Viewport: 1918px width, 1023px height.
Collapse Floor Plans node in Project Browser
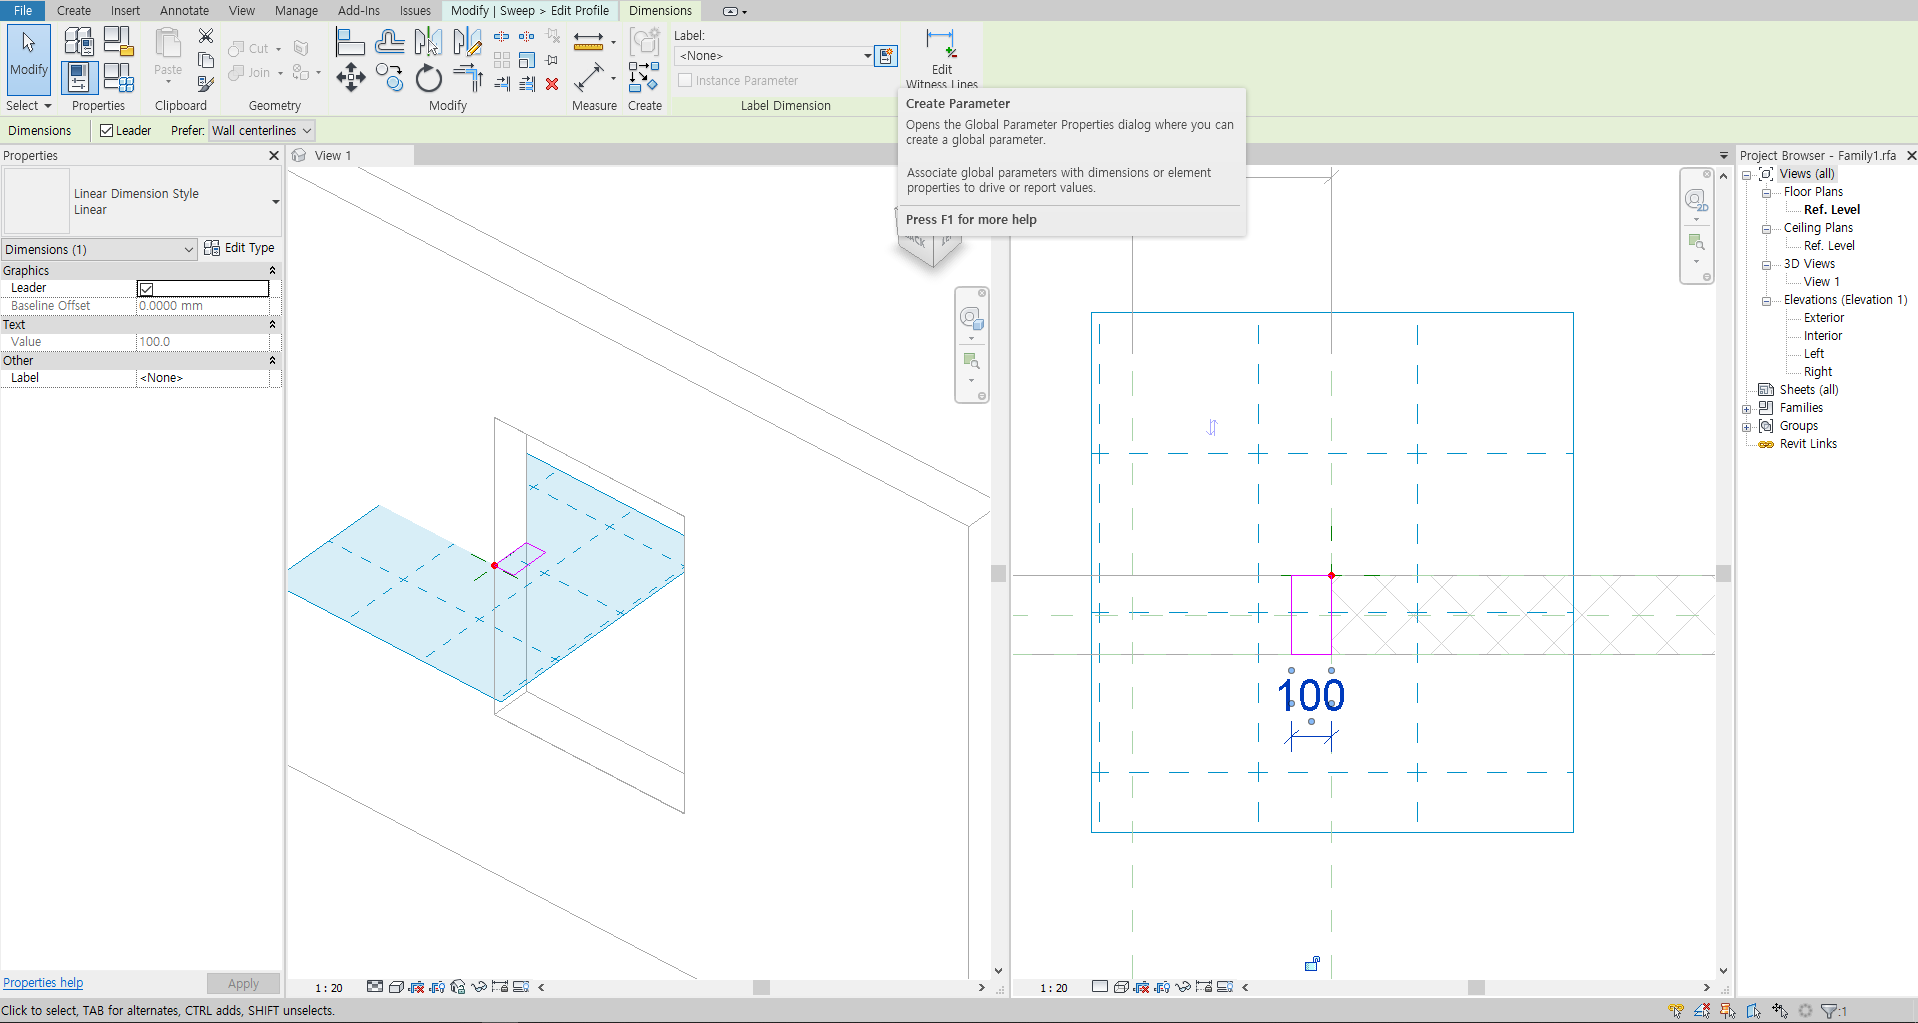[x=1767, y=193]
